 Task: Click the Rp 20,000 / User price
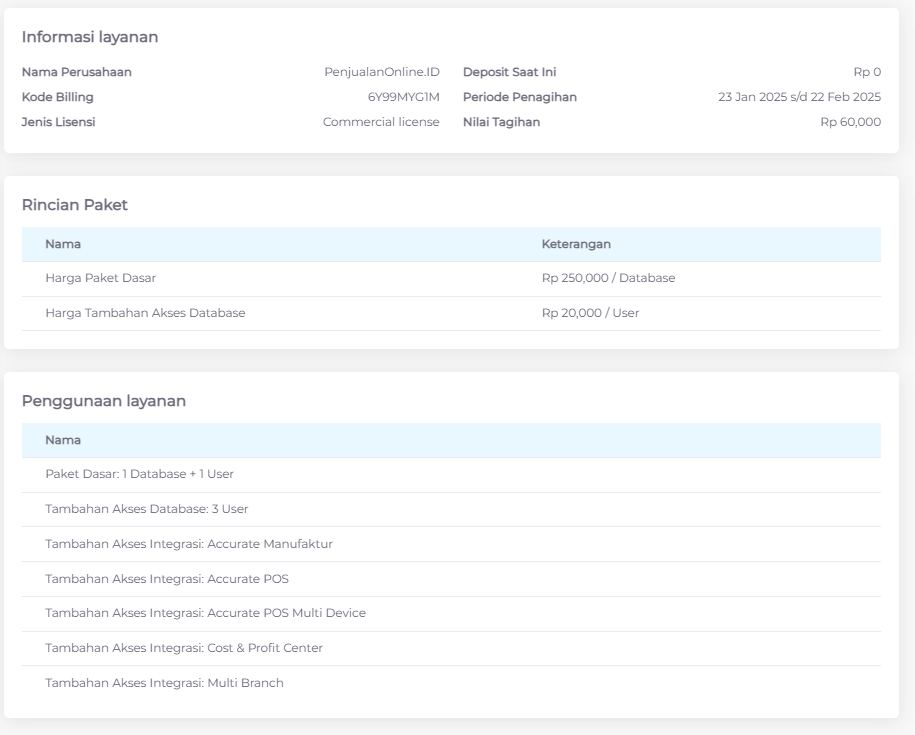(x=590, y=313)
